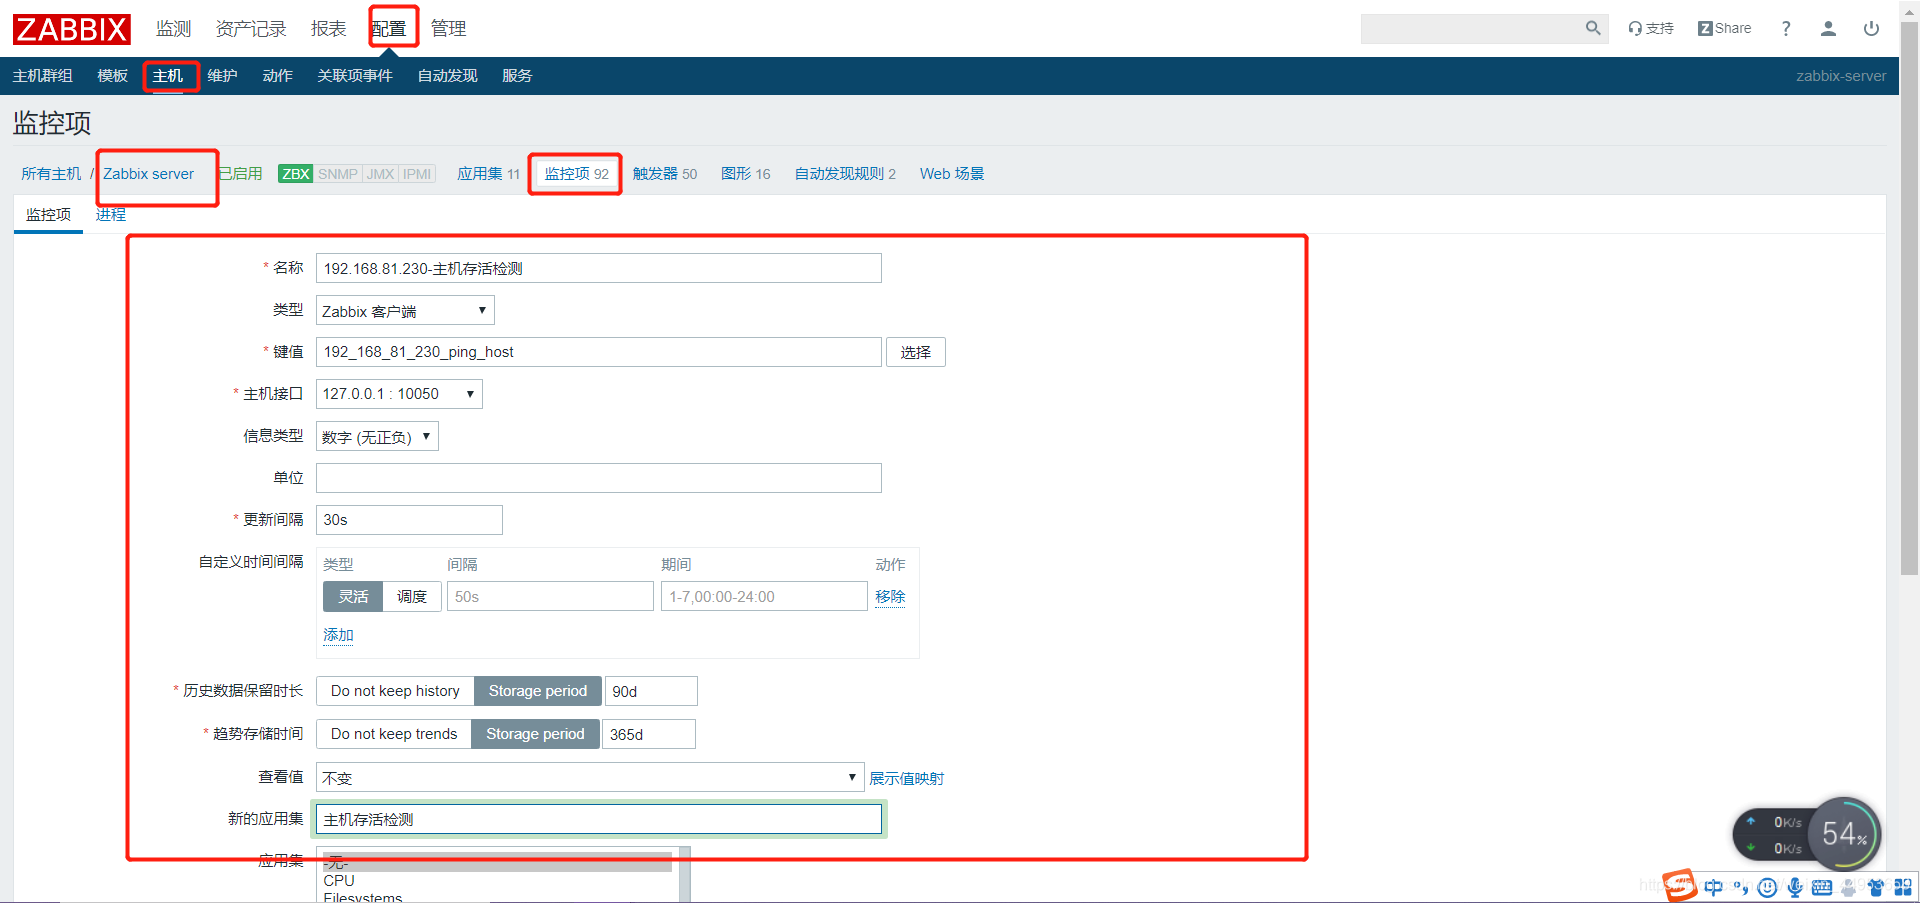Select 灵活 interval type
Viewport: 1920px width, 903px height.
[353, 597]
